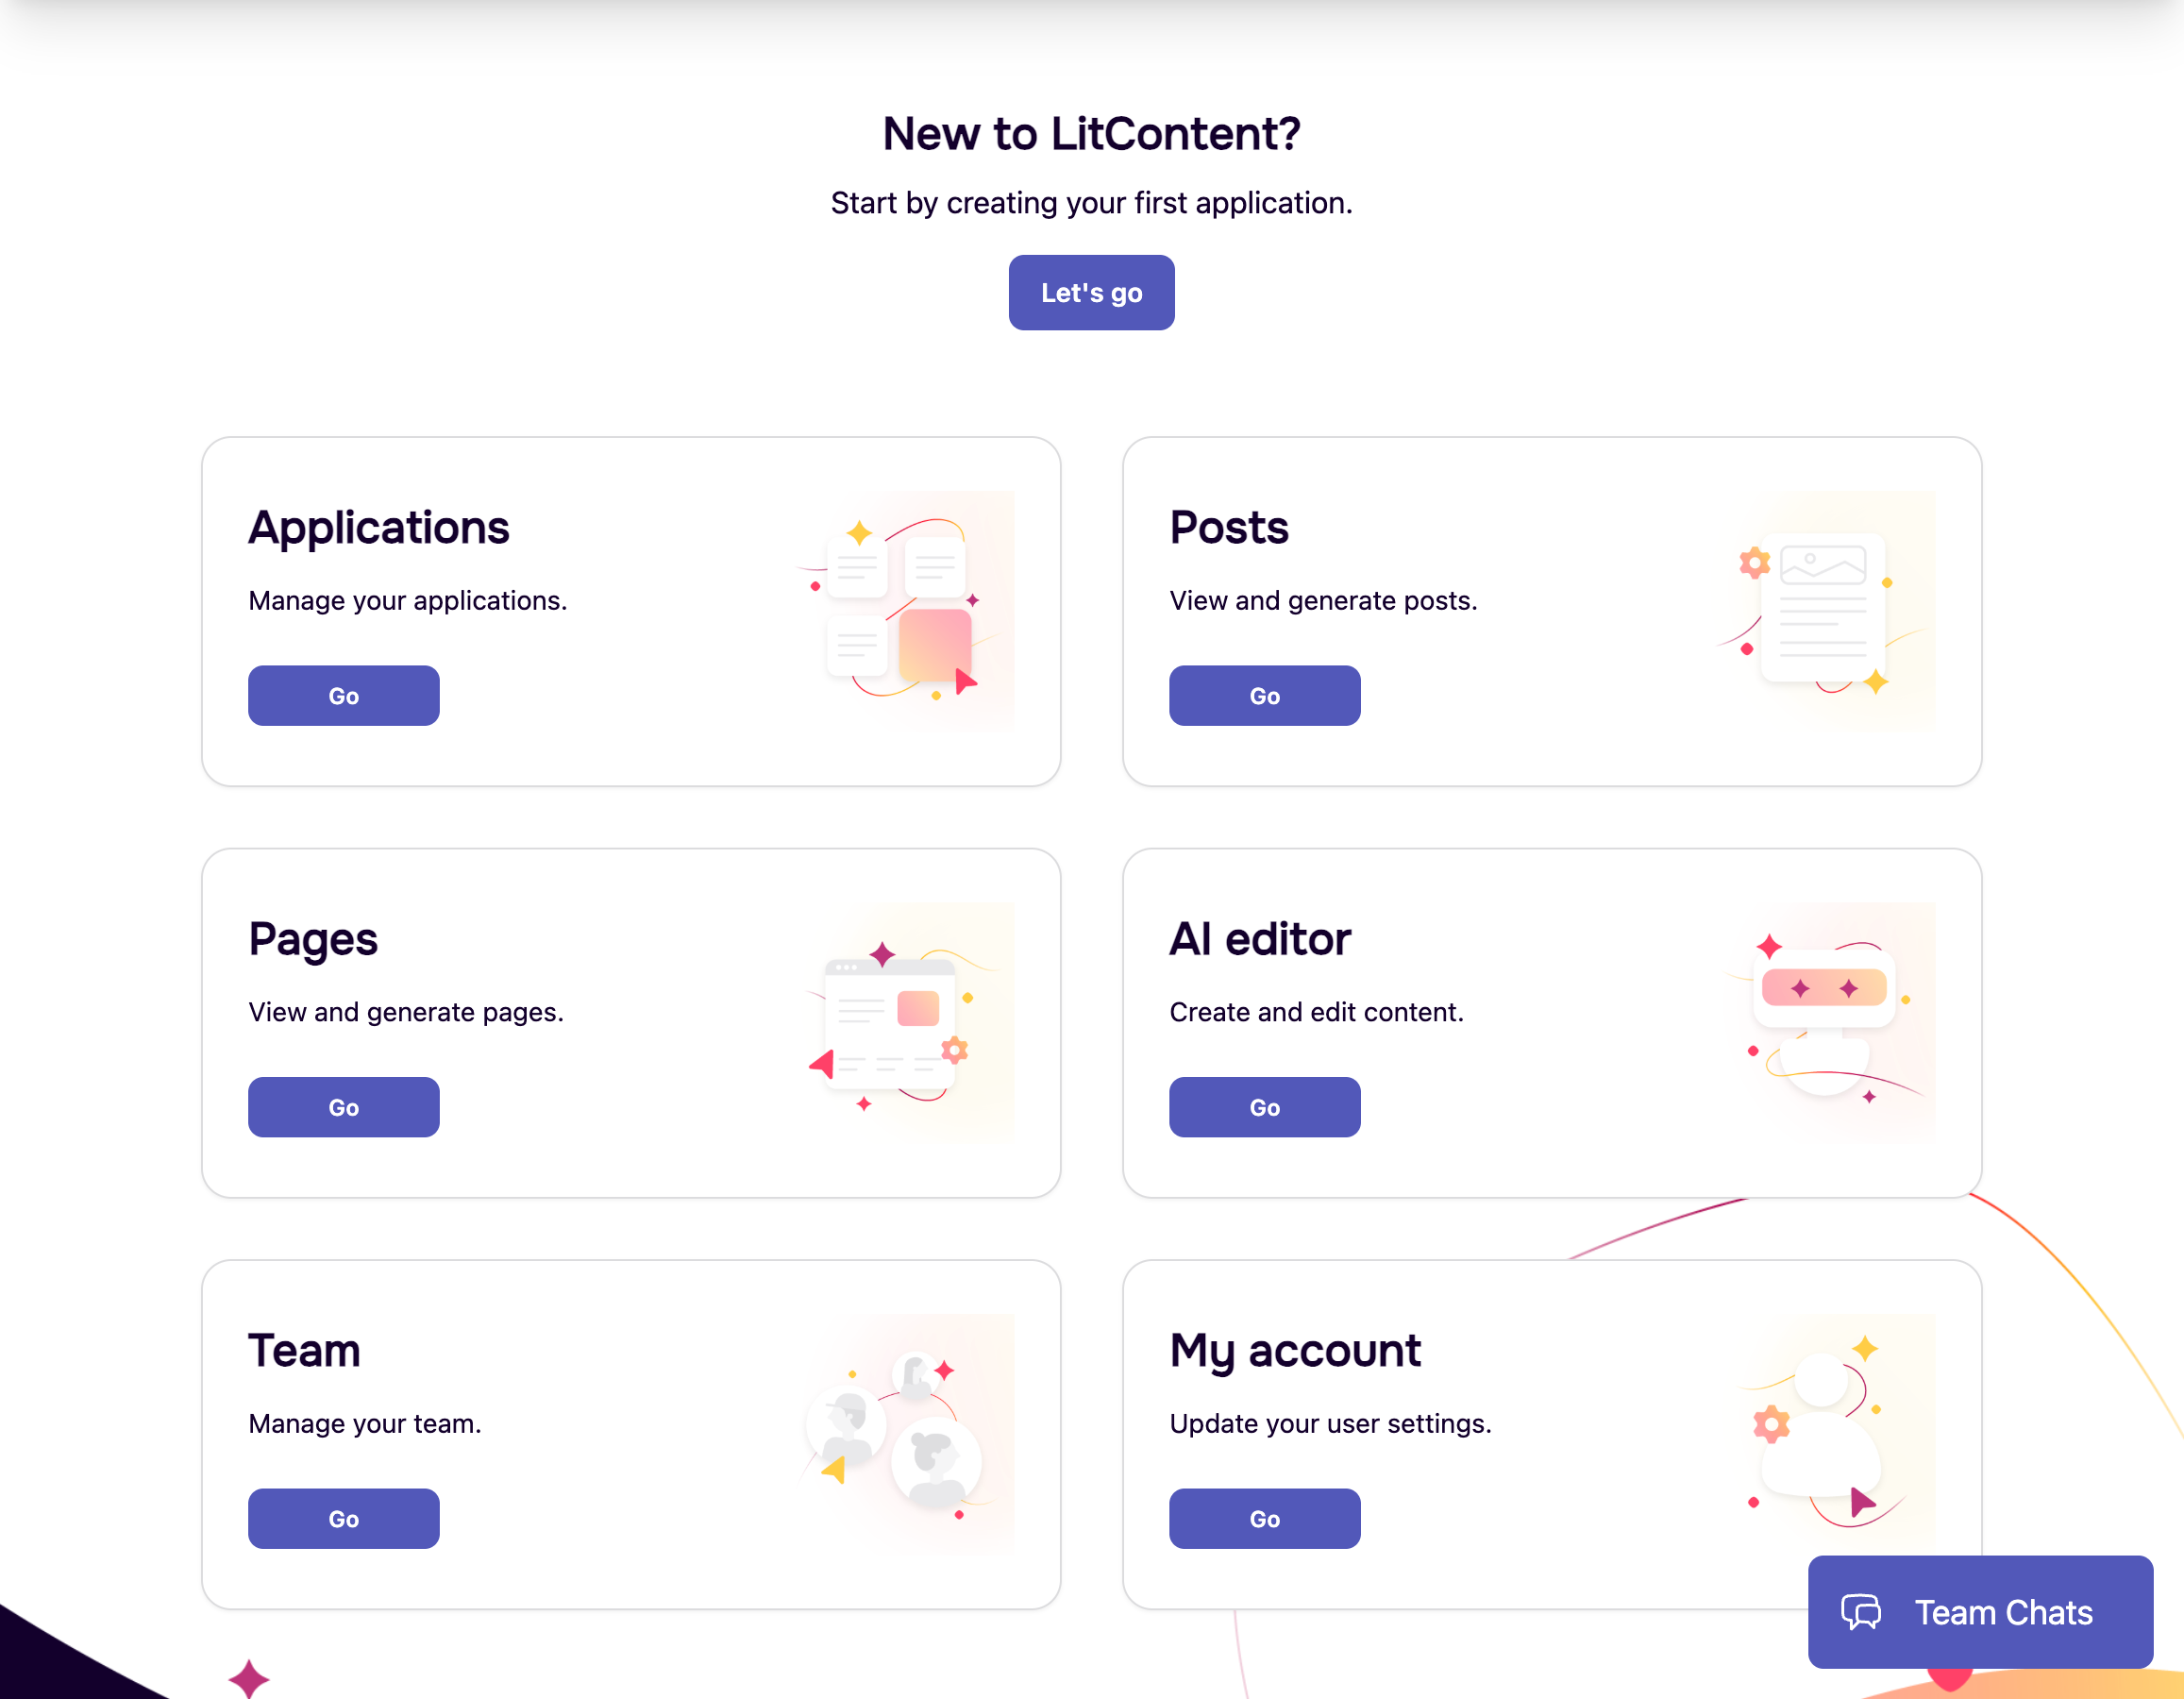
Task: Open My account using Go button
Action: [x=1264, y=1519]
